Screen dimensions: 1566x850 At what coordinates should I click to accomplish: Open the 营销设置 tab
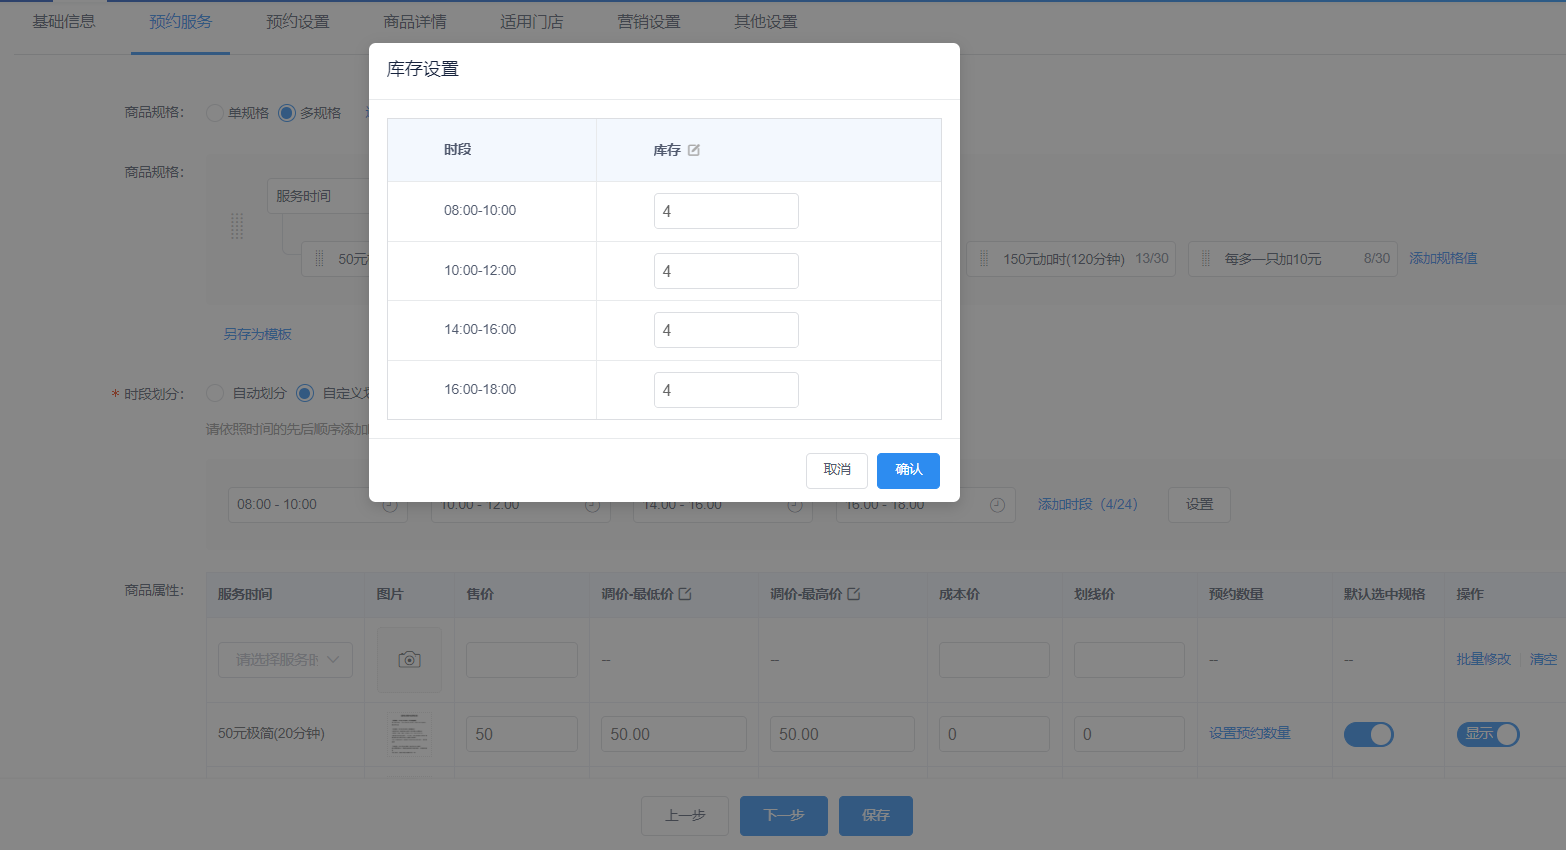click(648, 22)
